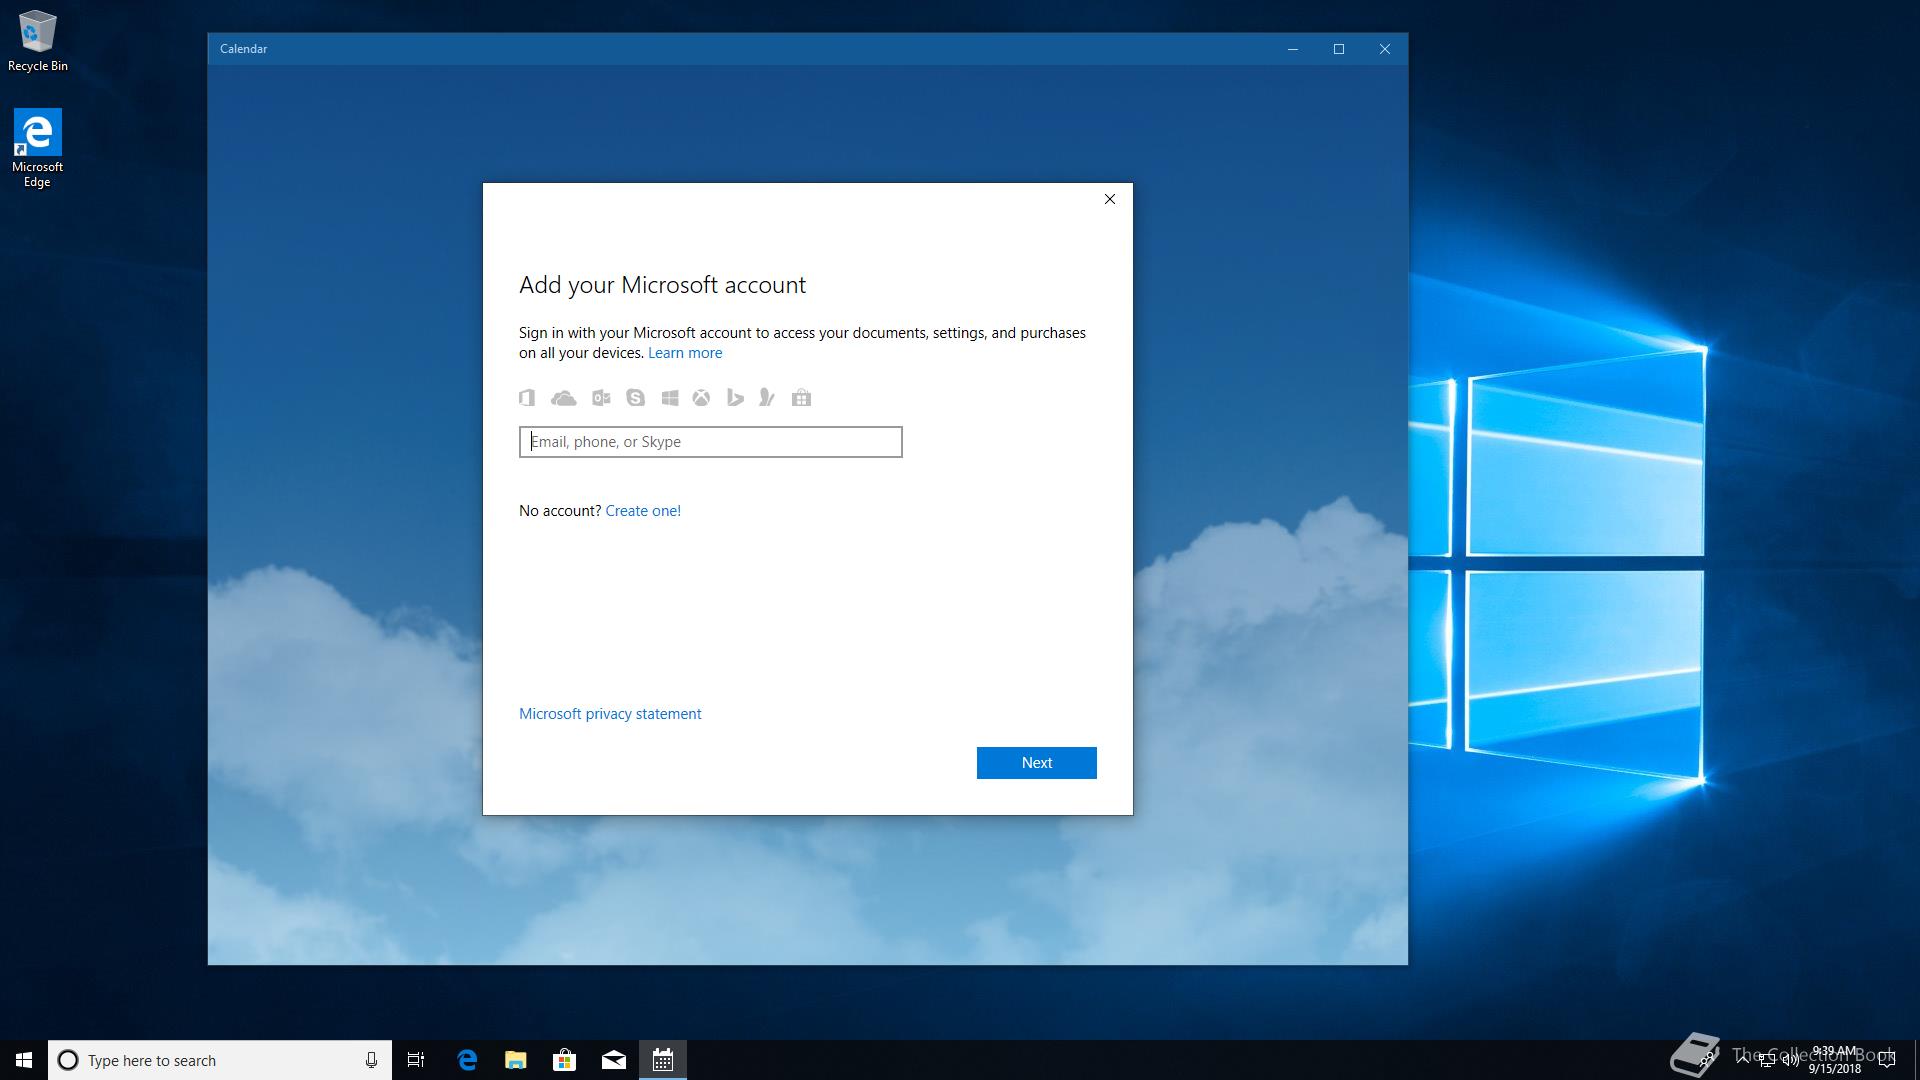The image size is (1920, 1080).
Task: Open the Mail app from the taskbar
Action: 614,1060
